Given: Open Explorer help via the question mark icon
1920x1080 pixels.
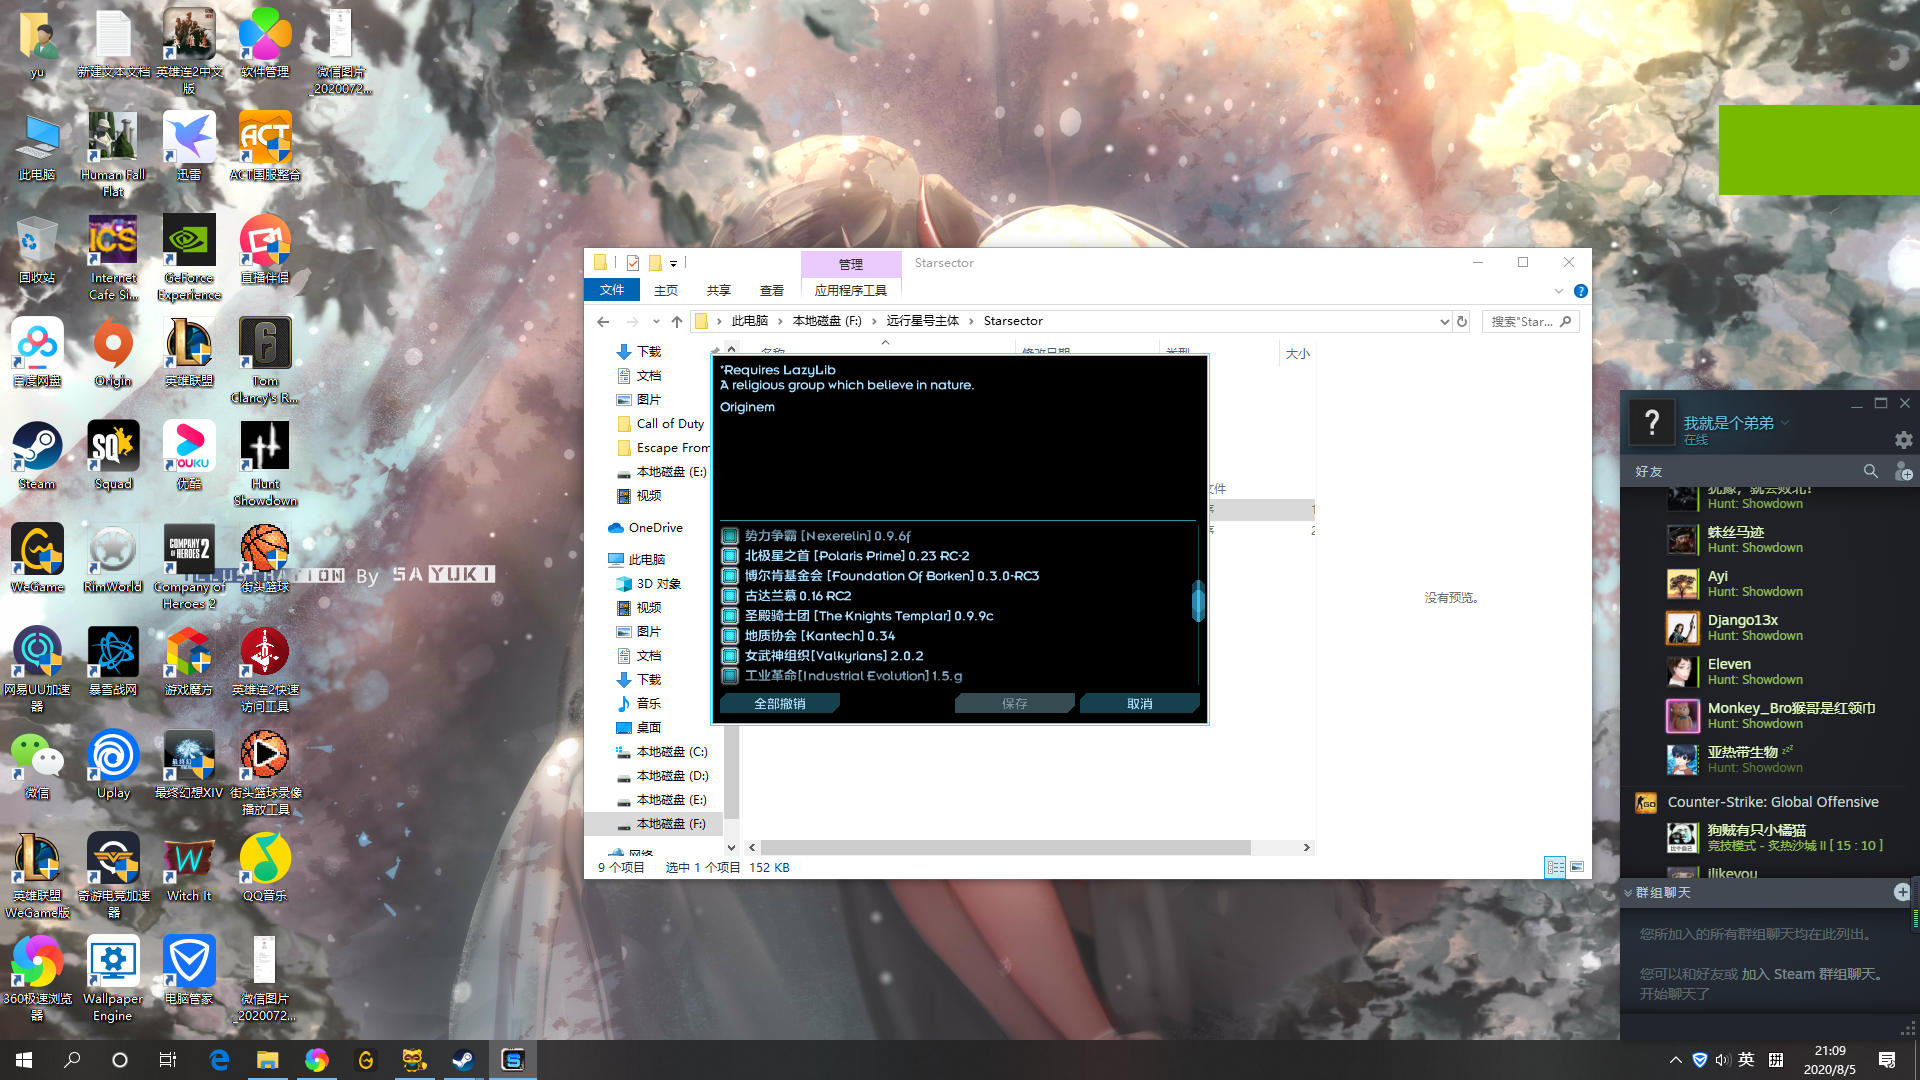Looking at the screenshot, I should coord(1580,291).
